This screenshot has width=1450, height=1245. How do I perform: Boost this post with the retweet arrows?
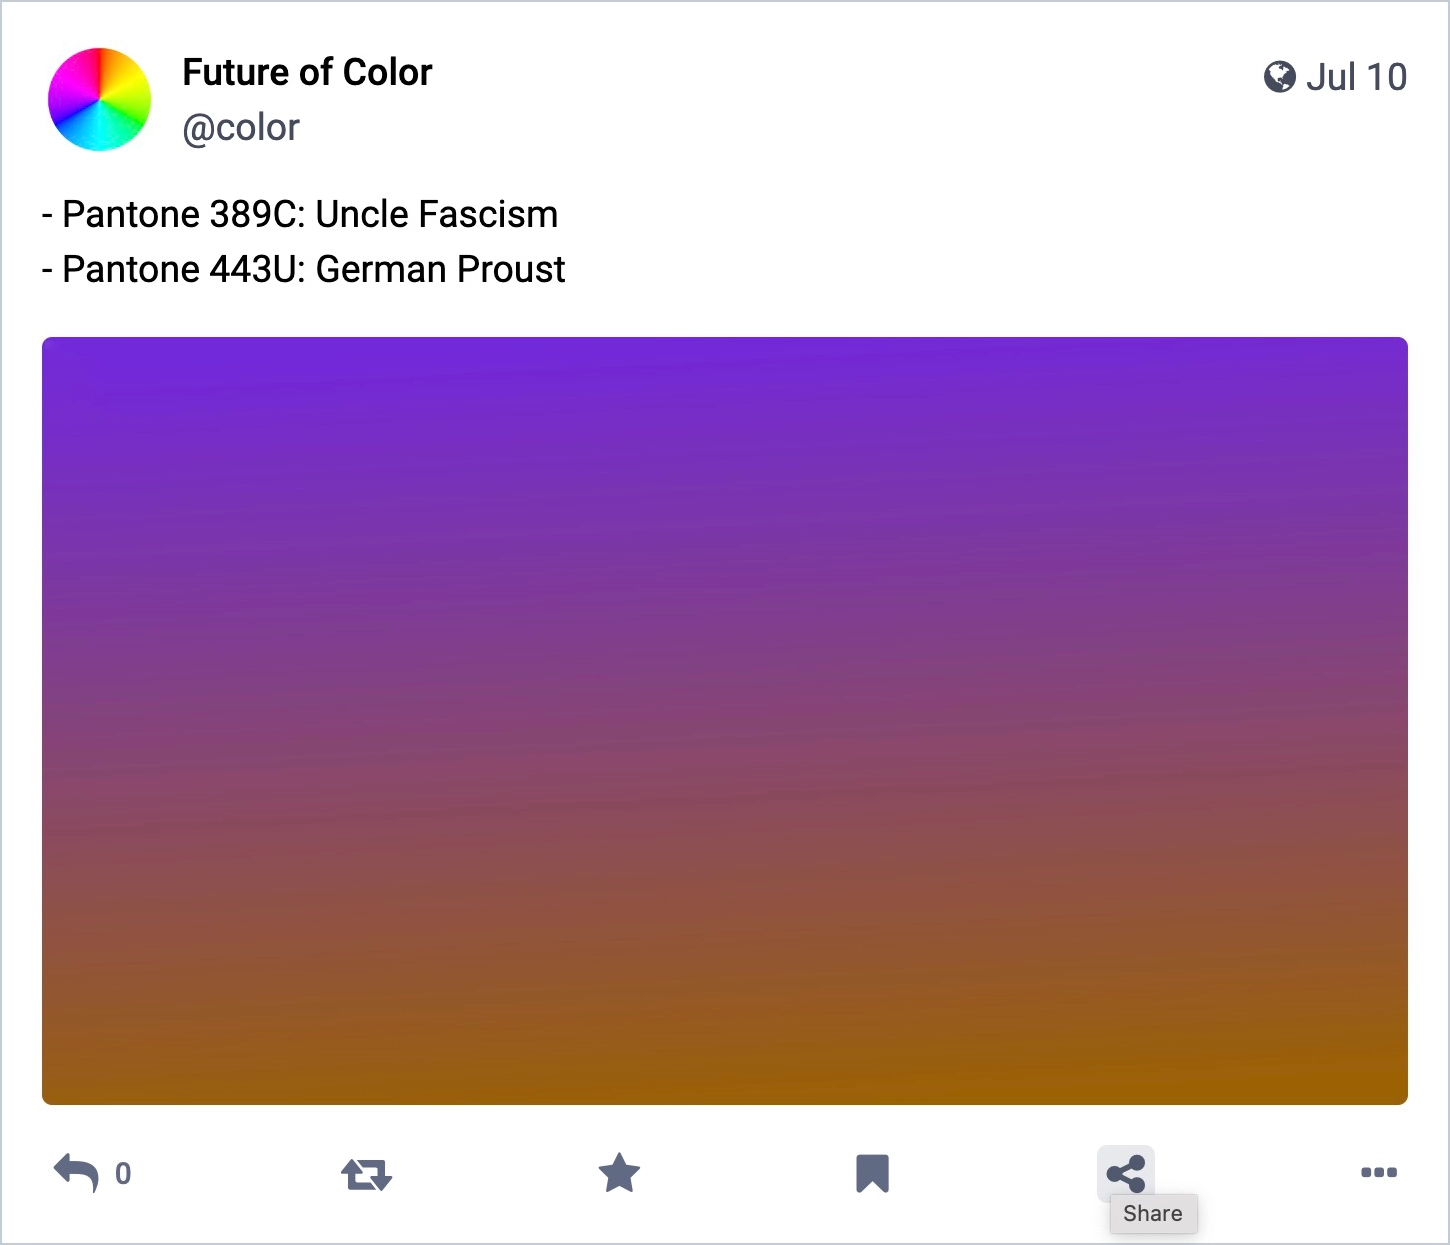point(366,1174)
